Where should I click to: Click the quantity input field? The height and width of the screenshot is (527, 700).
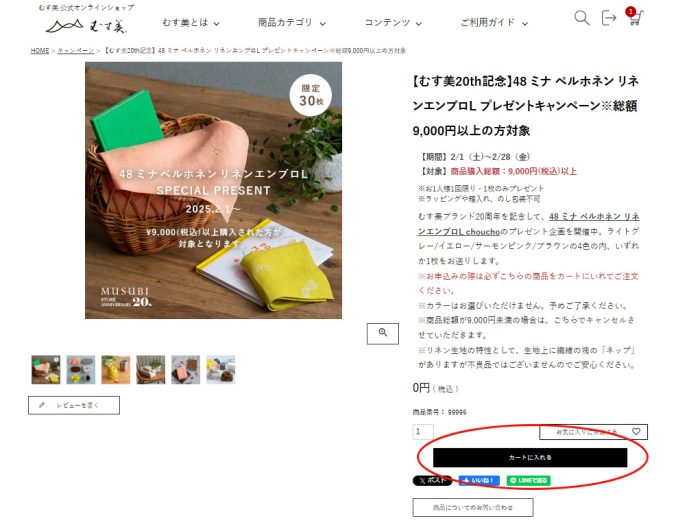click(x=423, y=432)
